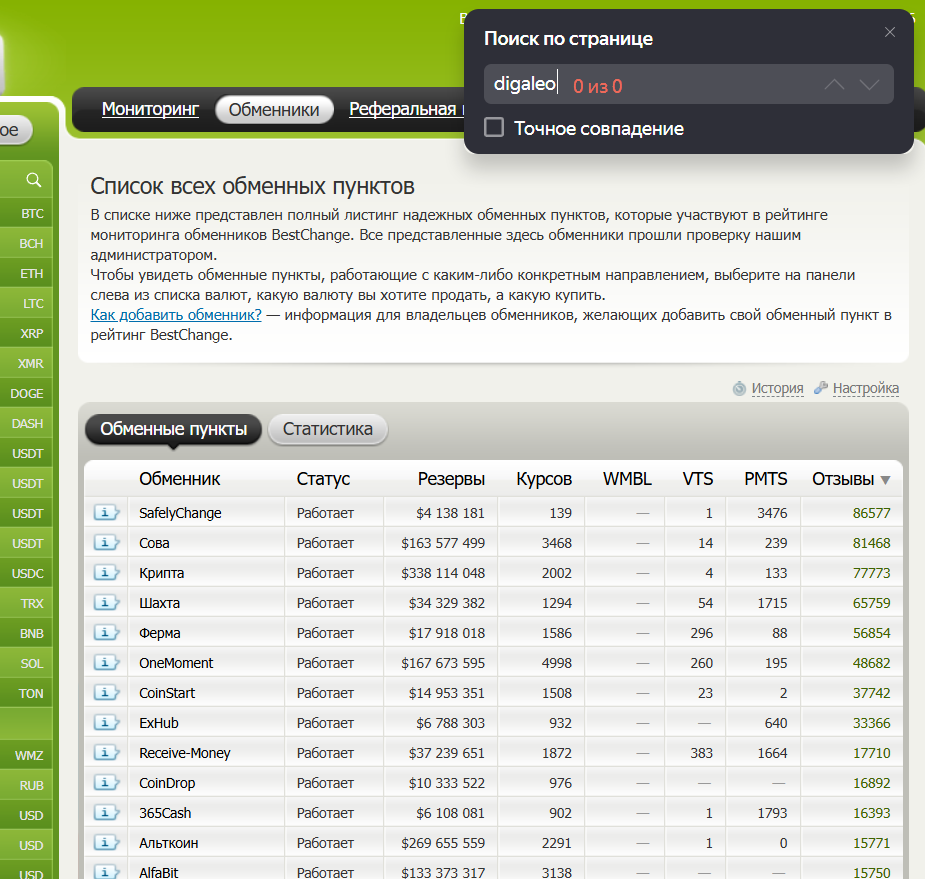This screenshot has width=925, height=879.
Task: Open info icon for Ферма exchanger
Action: tap(106, 633)
